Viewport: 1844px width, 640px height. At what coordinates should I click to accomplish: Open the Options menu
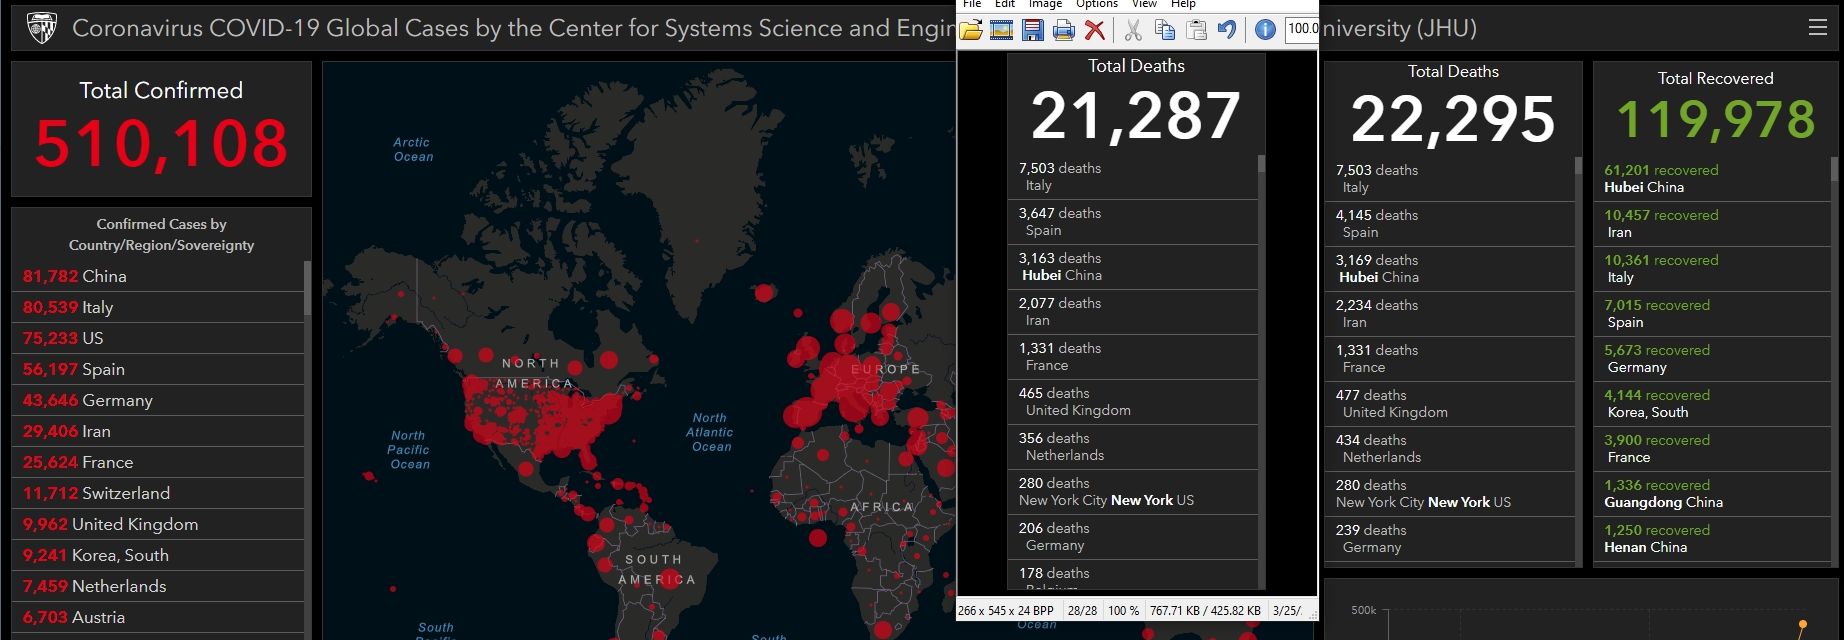[1097, 5]
